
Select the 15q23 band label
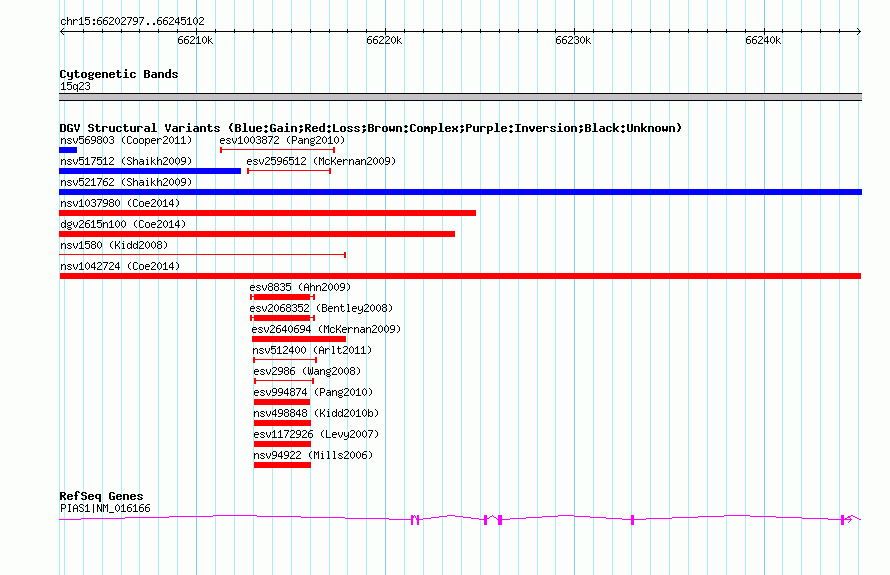(75, 86)
